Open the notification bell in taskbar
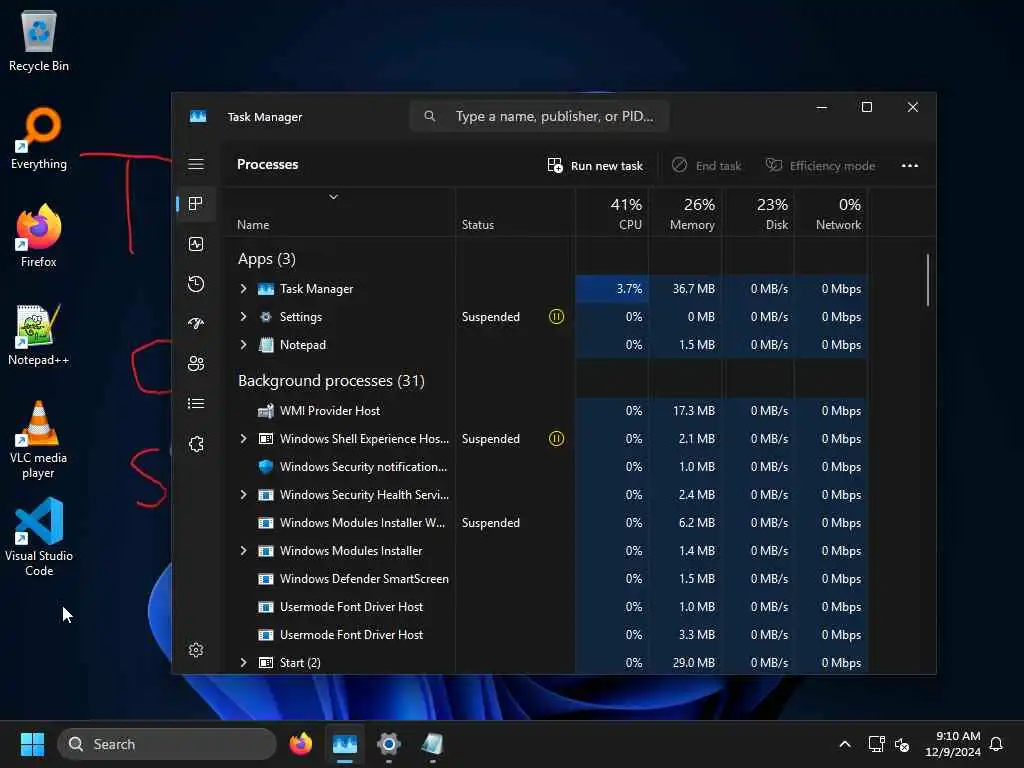Viewport: 1024px width, 768px height. pyautogui.click(x=997, y=744)
